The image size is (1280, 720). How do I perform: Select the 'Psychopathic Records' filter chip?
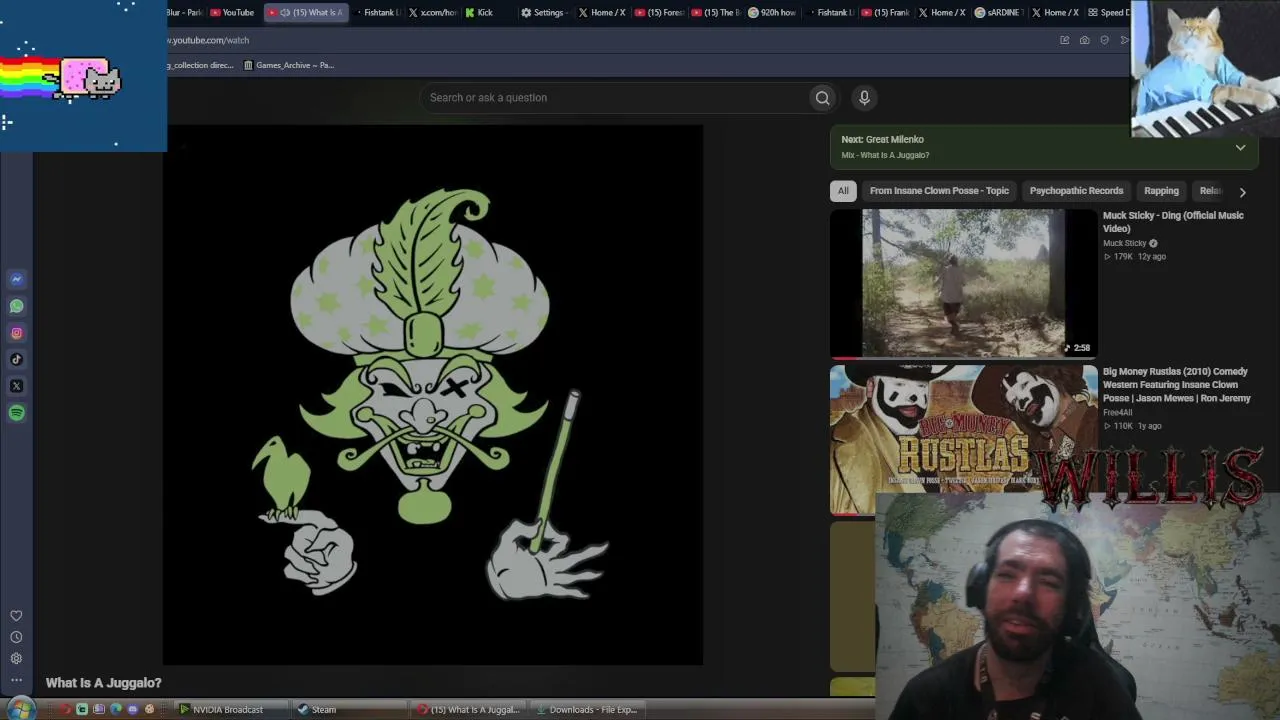tap(1076, 191)
